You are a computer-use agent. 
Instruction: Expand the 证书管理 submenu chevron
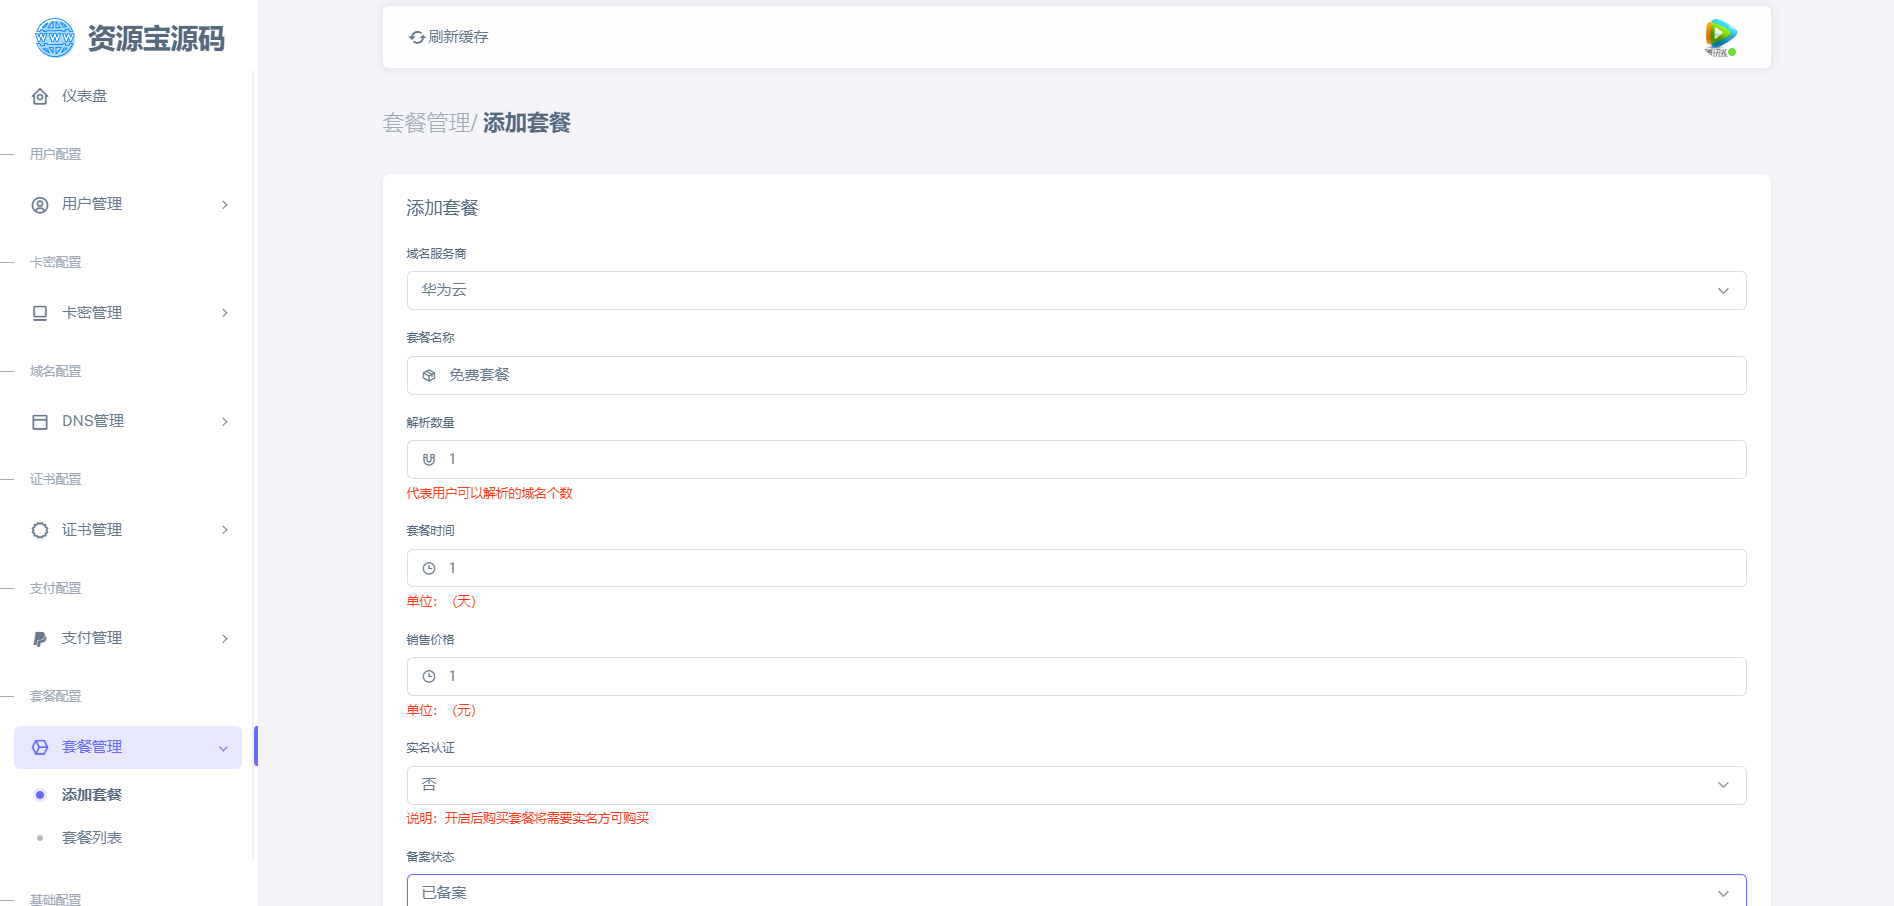coord(225,530)
